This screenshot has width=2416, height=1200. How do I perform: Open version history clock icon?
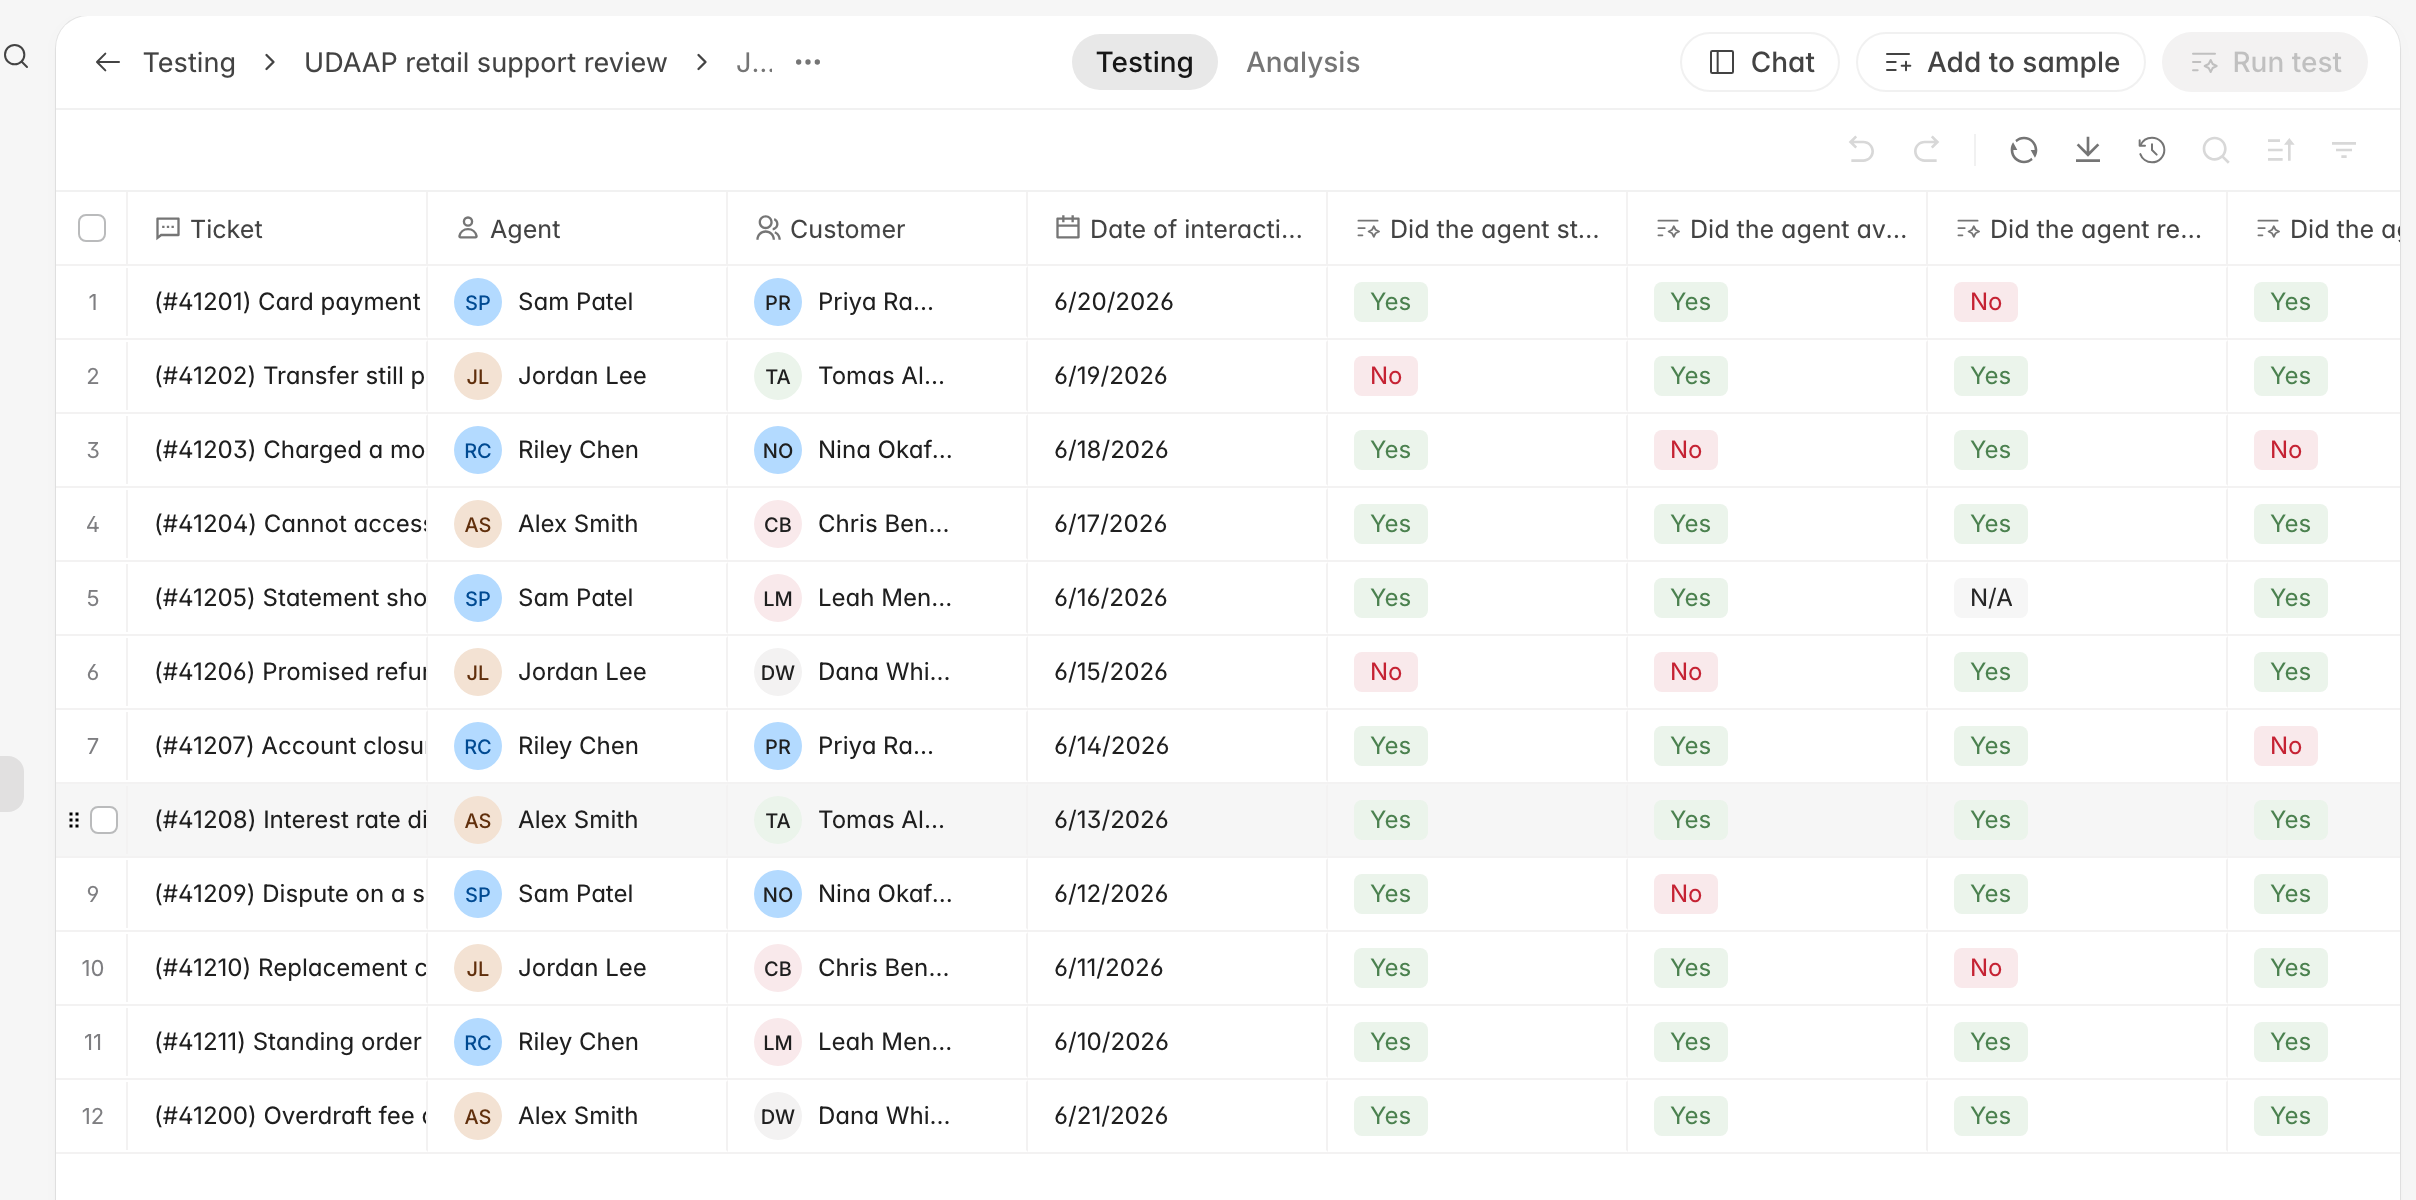(x=2152, y=150)
